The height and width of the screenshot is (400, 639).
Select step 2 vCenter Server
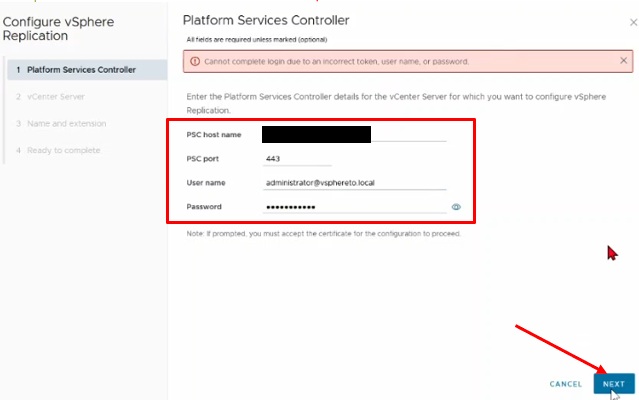(x=50, y=97)
